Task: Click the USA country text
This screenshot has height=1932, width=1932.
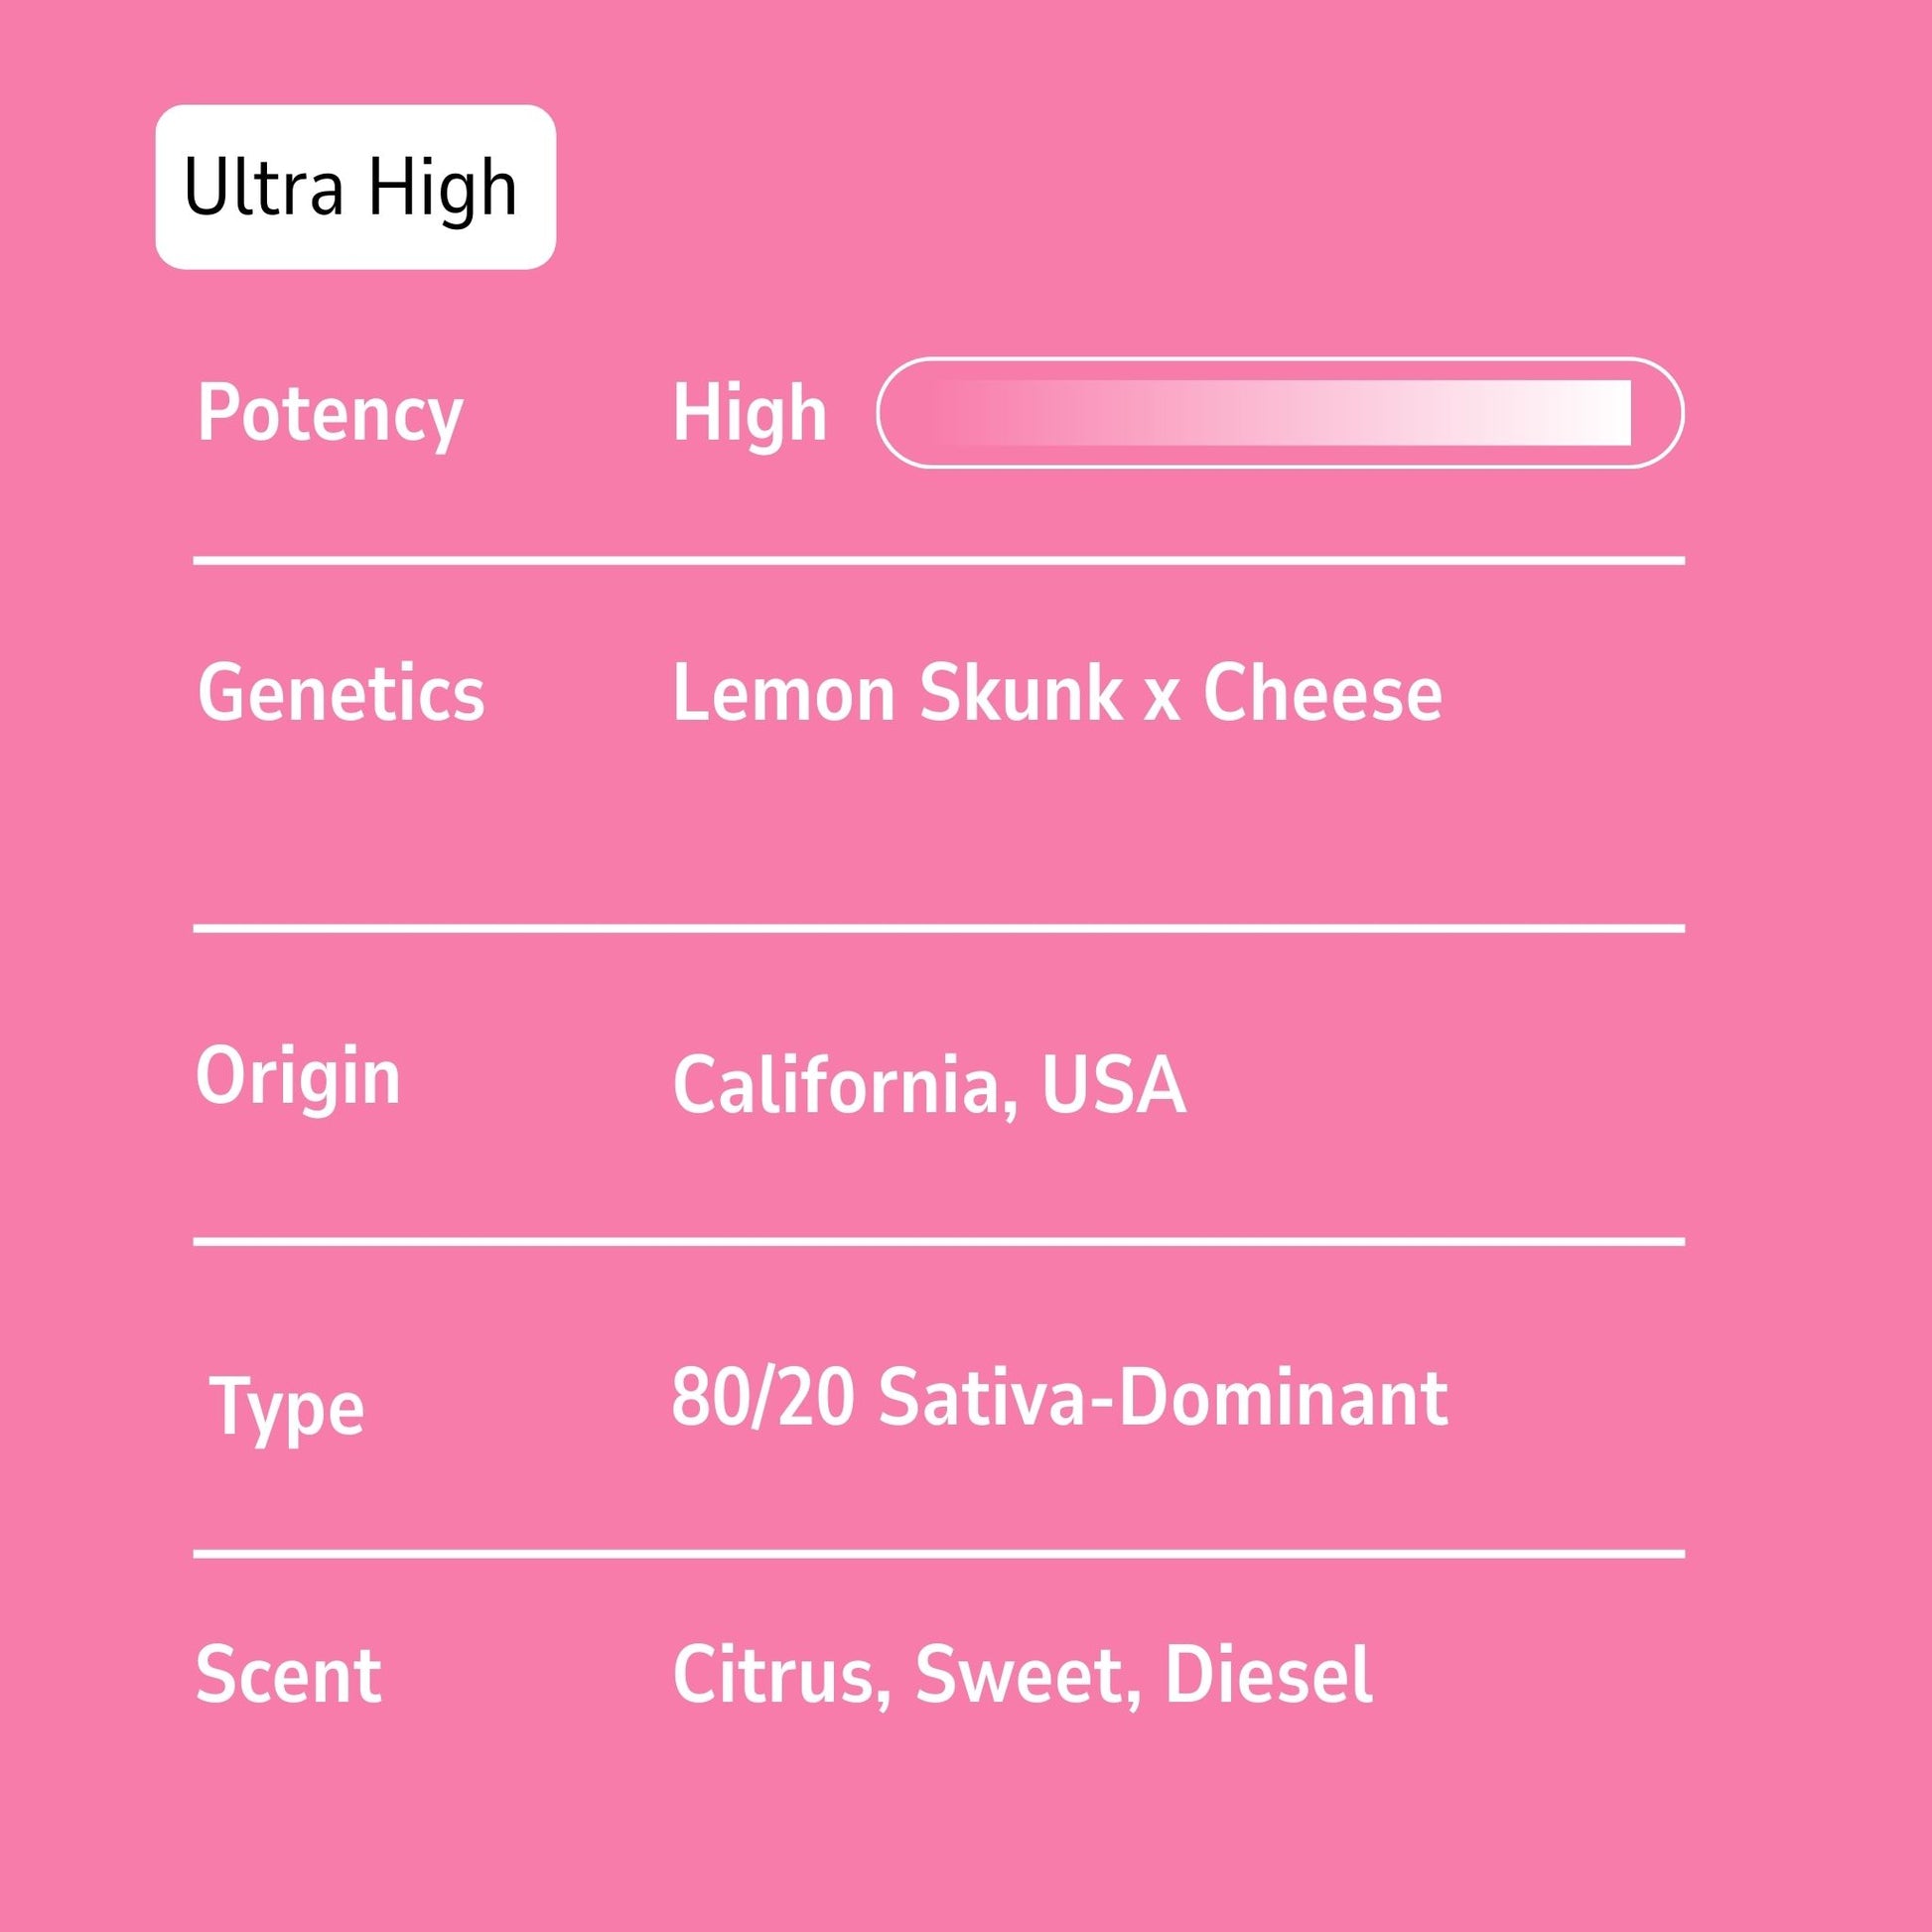Action: (1114, 1085)
